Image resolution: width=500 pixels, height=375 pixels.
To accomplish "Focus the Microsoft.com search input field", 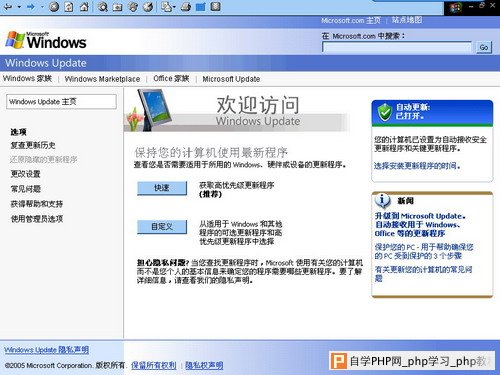I will [x=397, y=47].
